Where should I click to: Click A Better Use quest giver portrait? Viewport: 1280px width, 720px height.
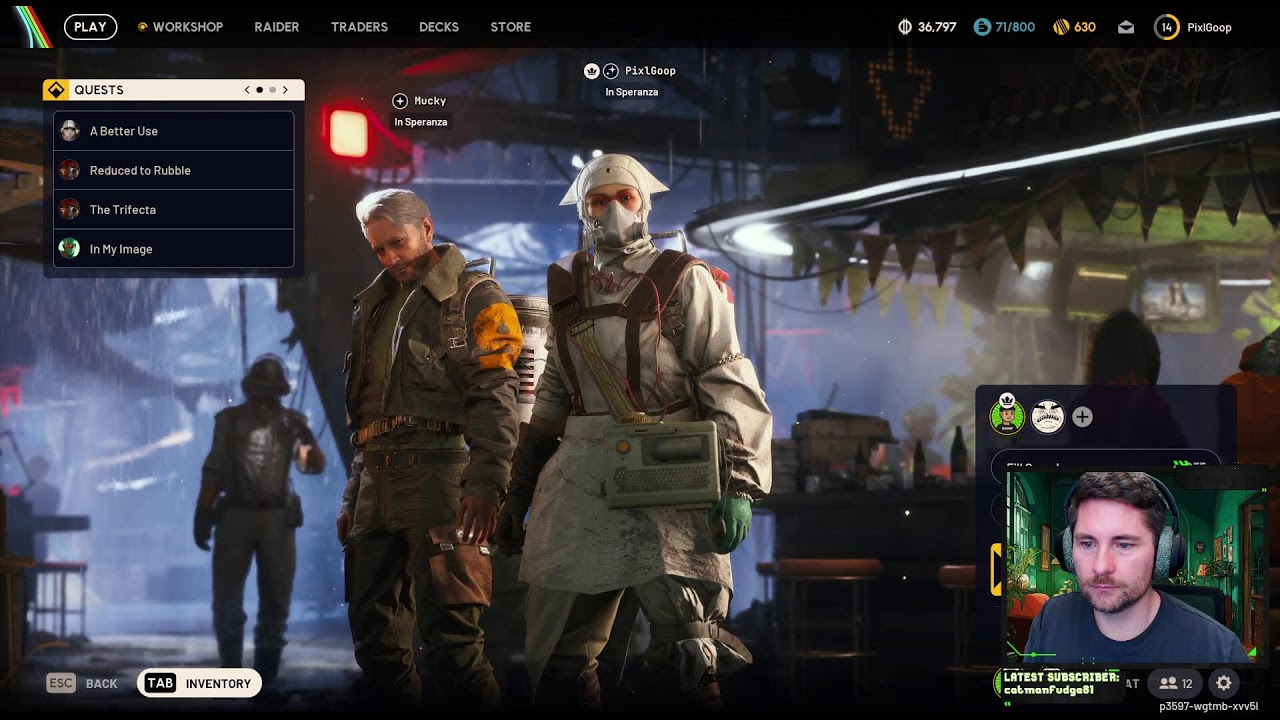(69, 131)
